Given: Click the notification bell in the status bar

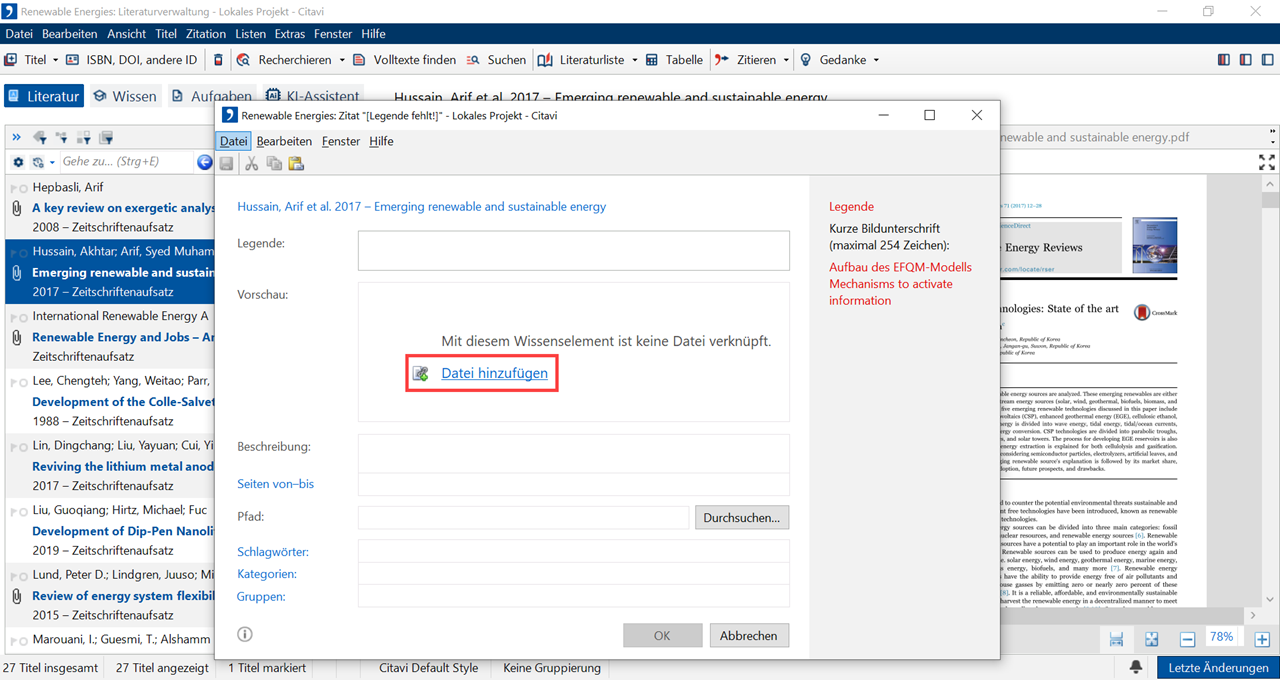Looking at the screenshot, I should click(1136, 667).
